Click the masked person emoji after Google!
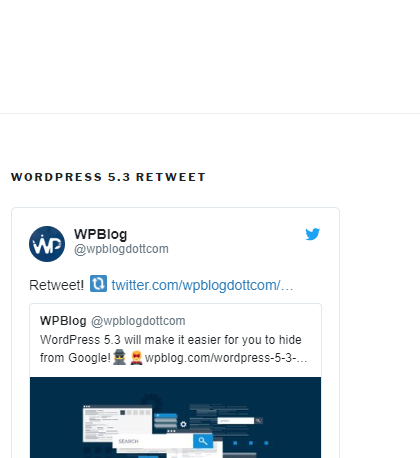Viewport: 420px width, 458px height. coord(136,358)
